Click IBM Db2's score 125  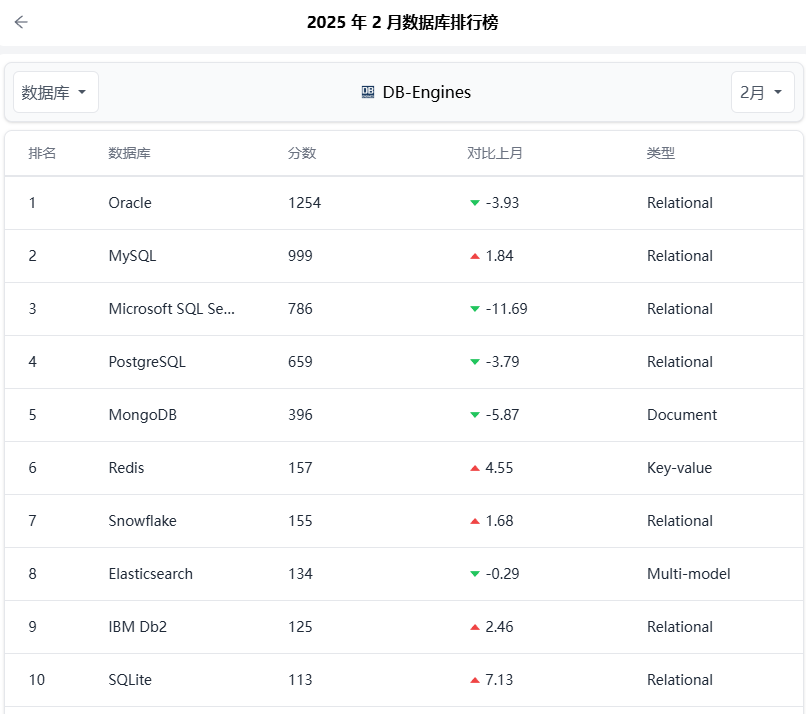[300, 627]
